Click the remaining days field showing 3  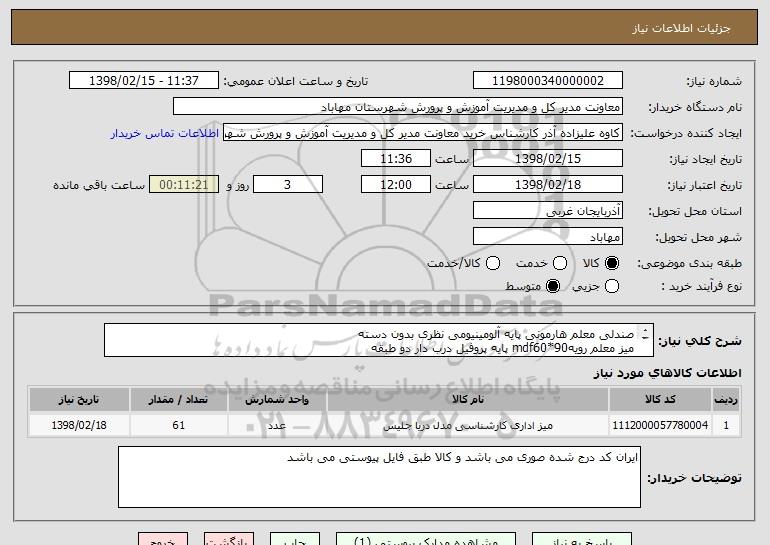288,185
